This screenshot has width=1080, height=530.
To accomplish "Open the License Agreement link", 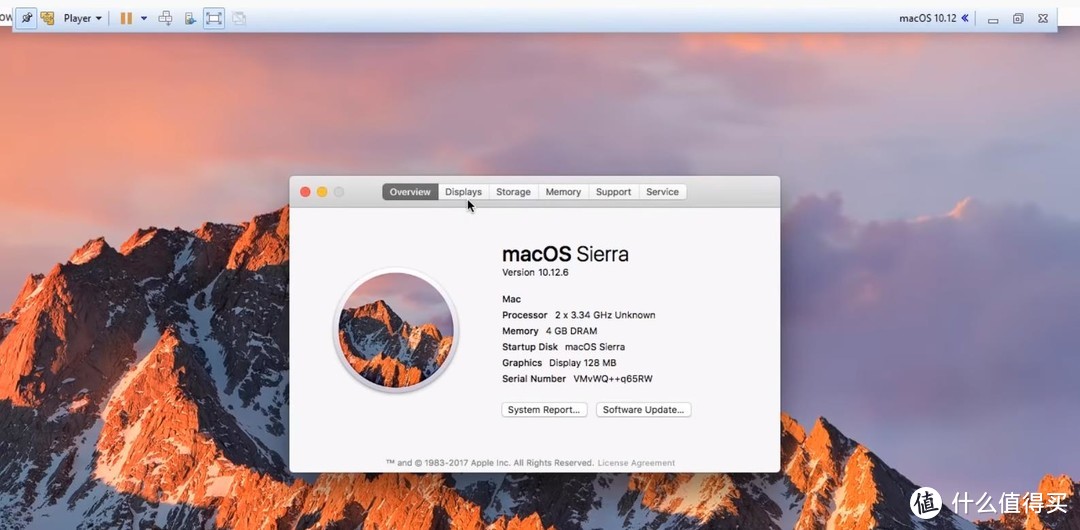I will (636, 463).
